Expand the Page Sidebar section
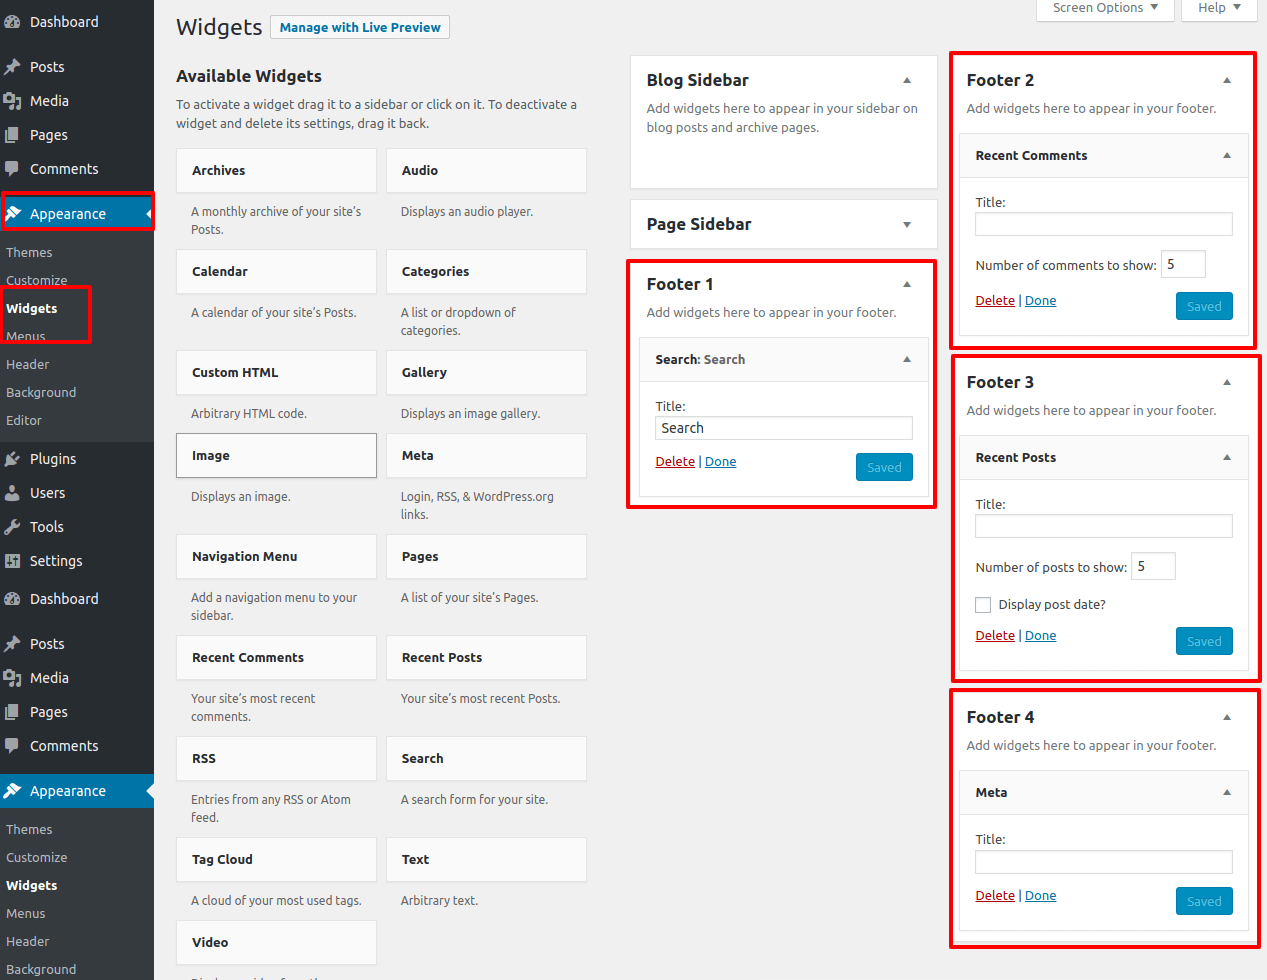 [907, 224]
